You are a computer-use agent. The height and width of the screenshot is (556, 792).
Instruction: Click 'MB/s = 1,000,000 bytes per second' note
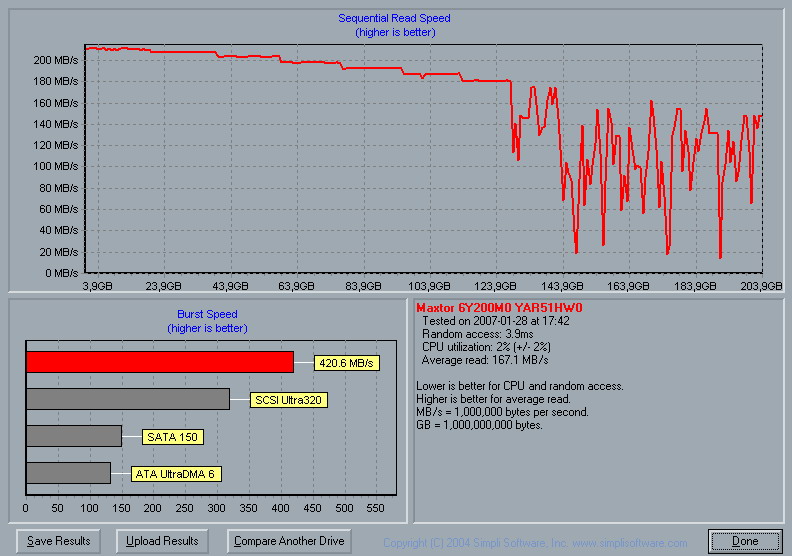coord(503,412)
